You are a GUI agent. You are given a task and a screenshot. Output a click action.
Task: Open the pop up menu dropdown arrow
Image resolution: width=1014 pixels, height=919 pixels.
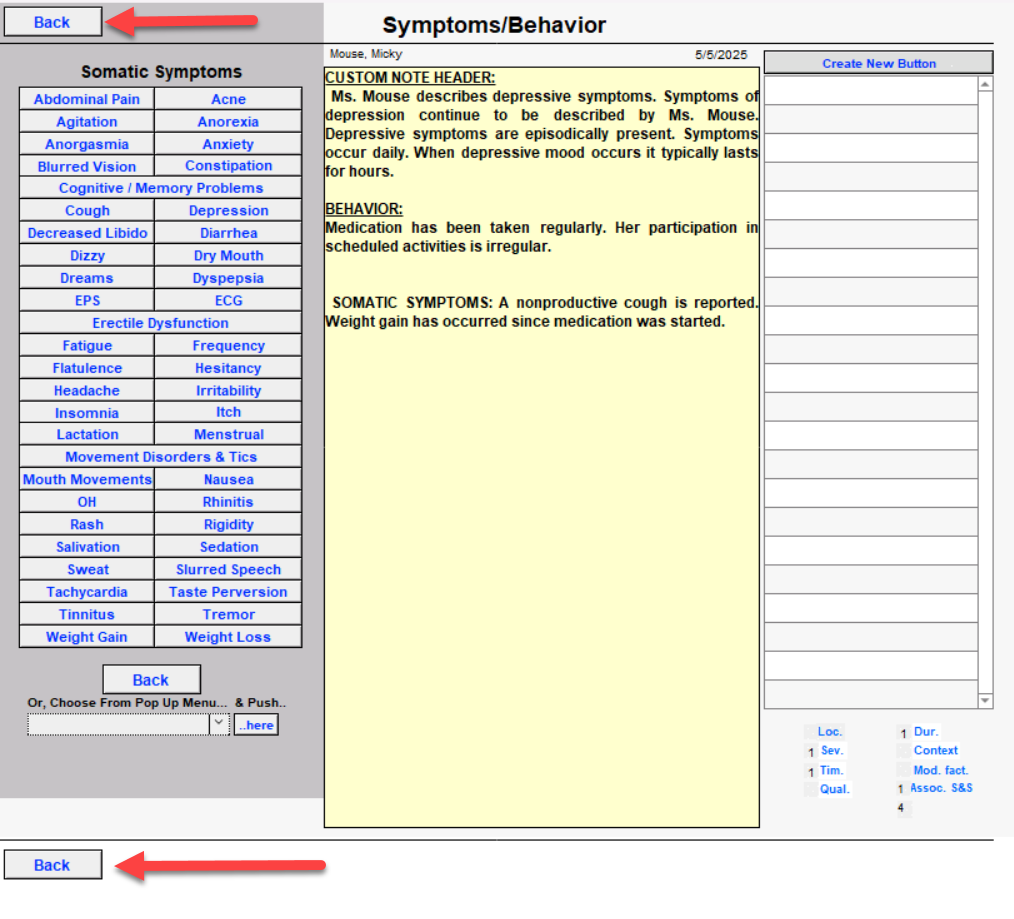point(219,724)
